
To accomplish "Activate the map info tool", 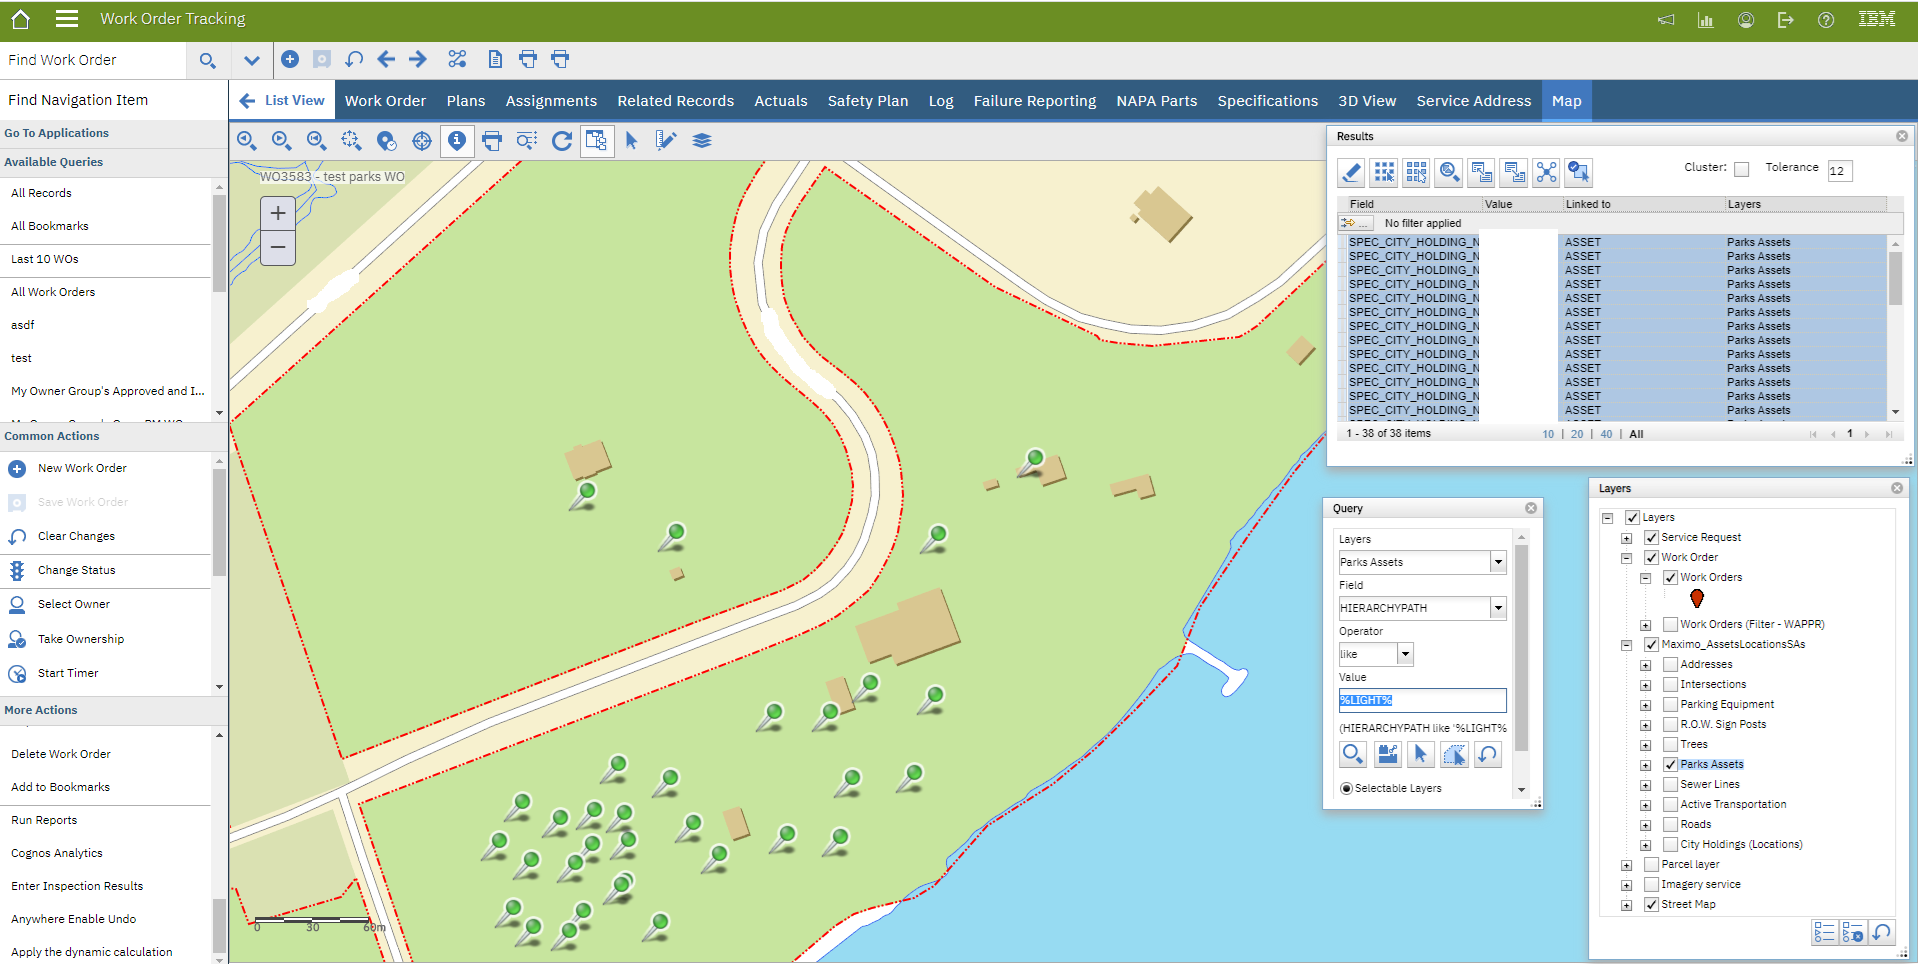I will coord(457,140).
